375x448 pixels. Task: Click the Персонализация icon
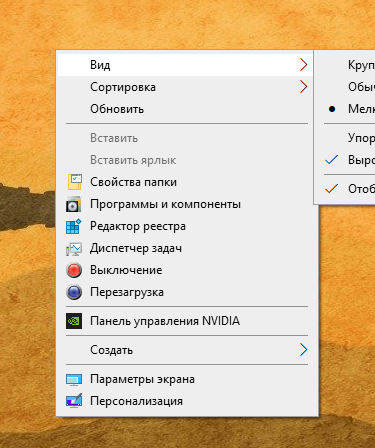pos(74,401)
